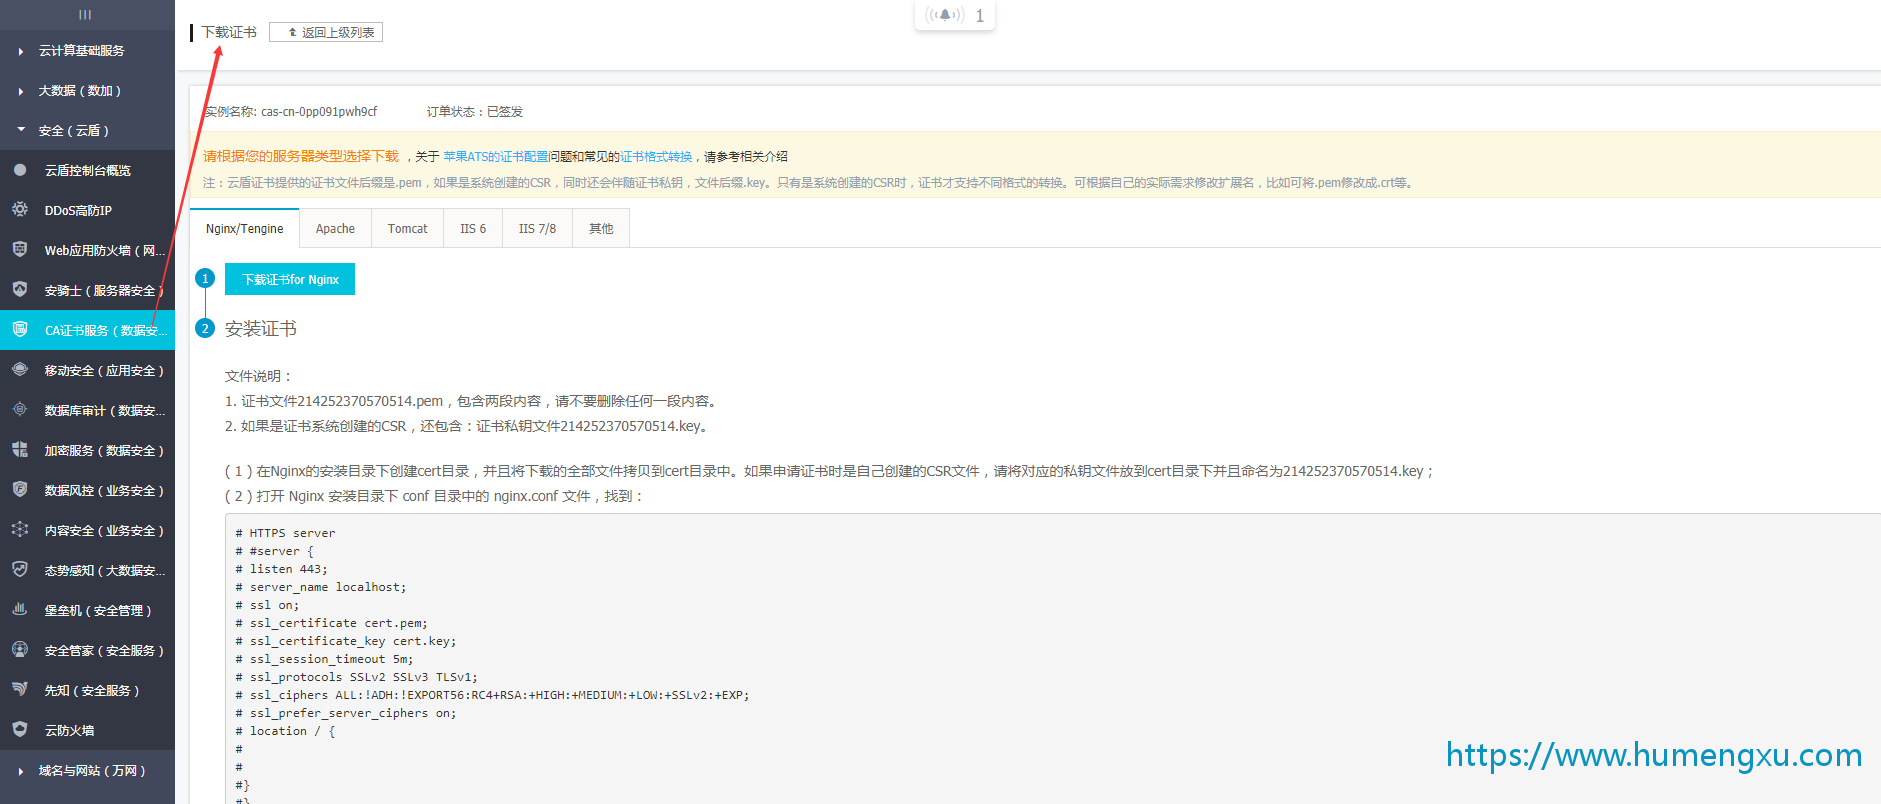
Task: Click the 内容安全 icon in sidebar
Action: pyautogui.click(x=20, y=530)
